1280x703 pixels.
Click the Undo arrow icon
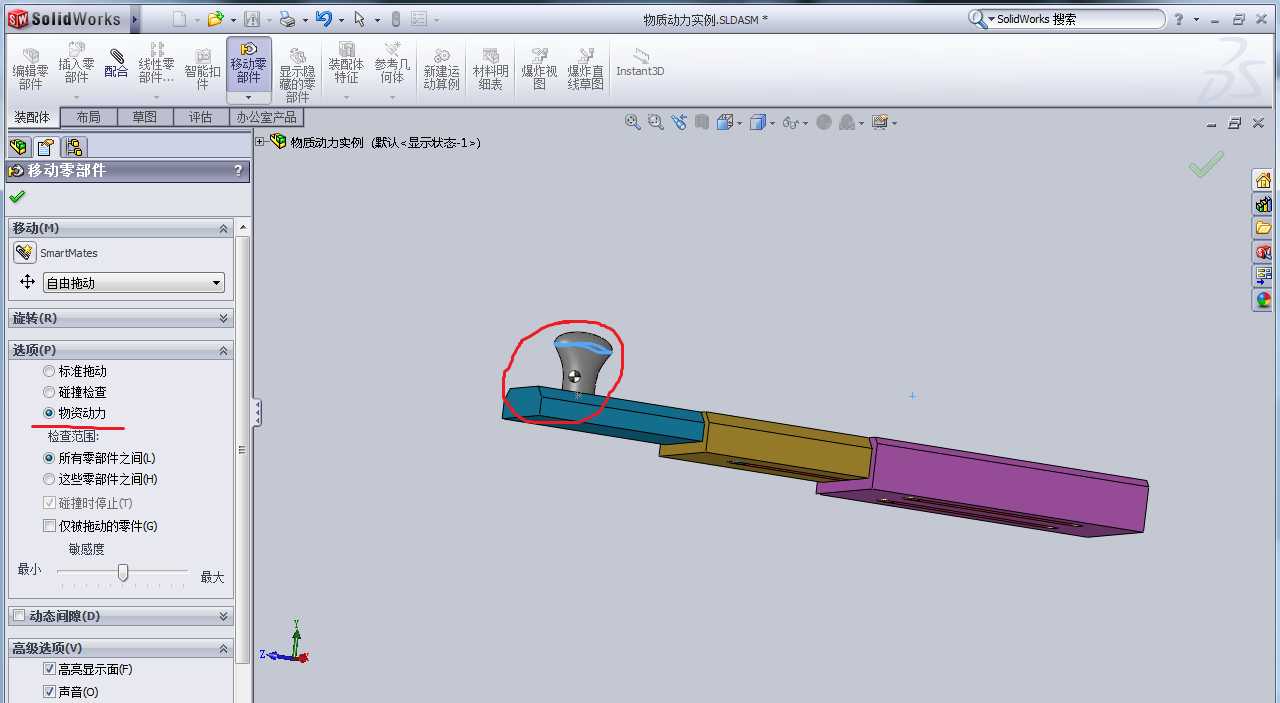(323, 19)
